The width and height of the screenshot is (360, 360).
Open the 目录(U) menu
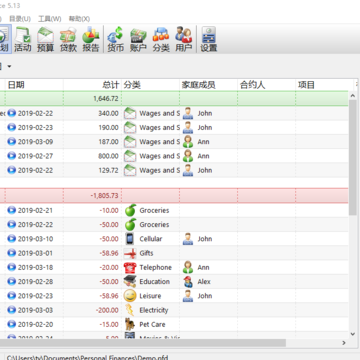click(20, 19)
